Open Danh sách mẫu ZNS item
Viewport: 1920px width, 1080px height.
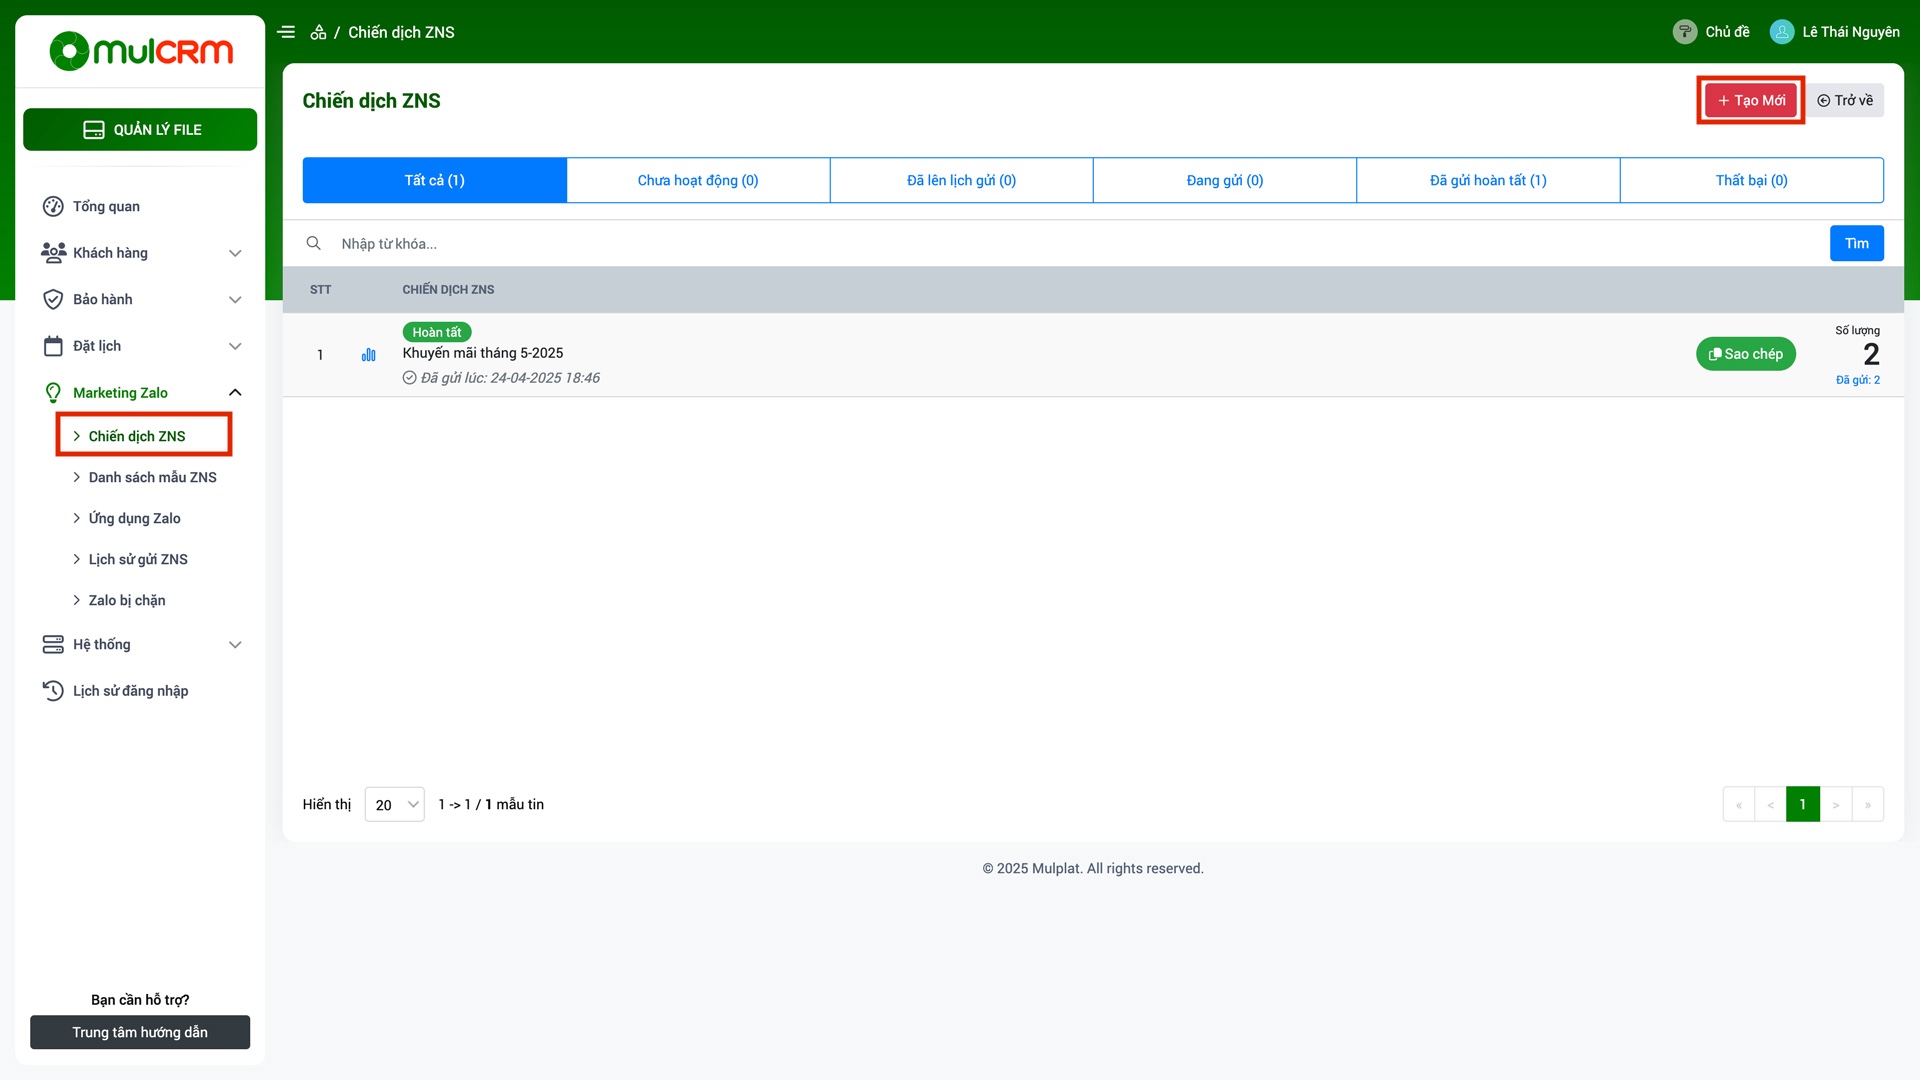[152, 477]
